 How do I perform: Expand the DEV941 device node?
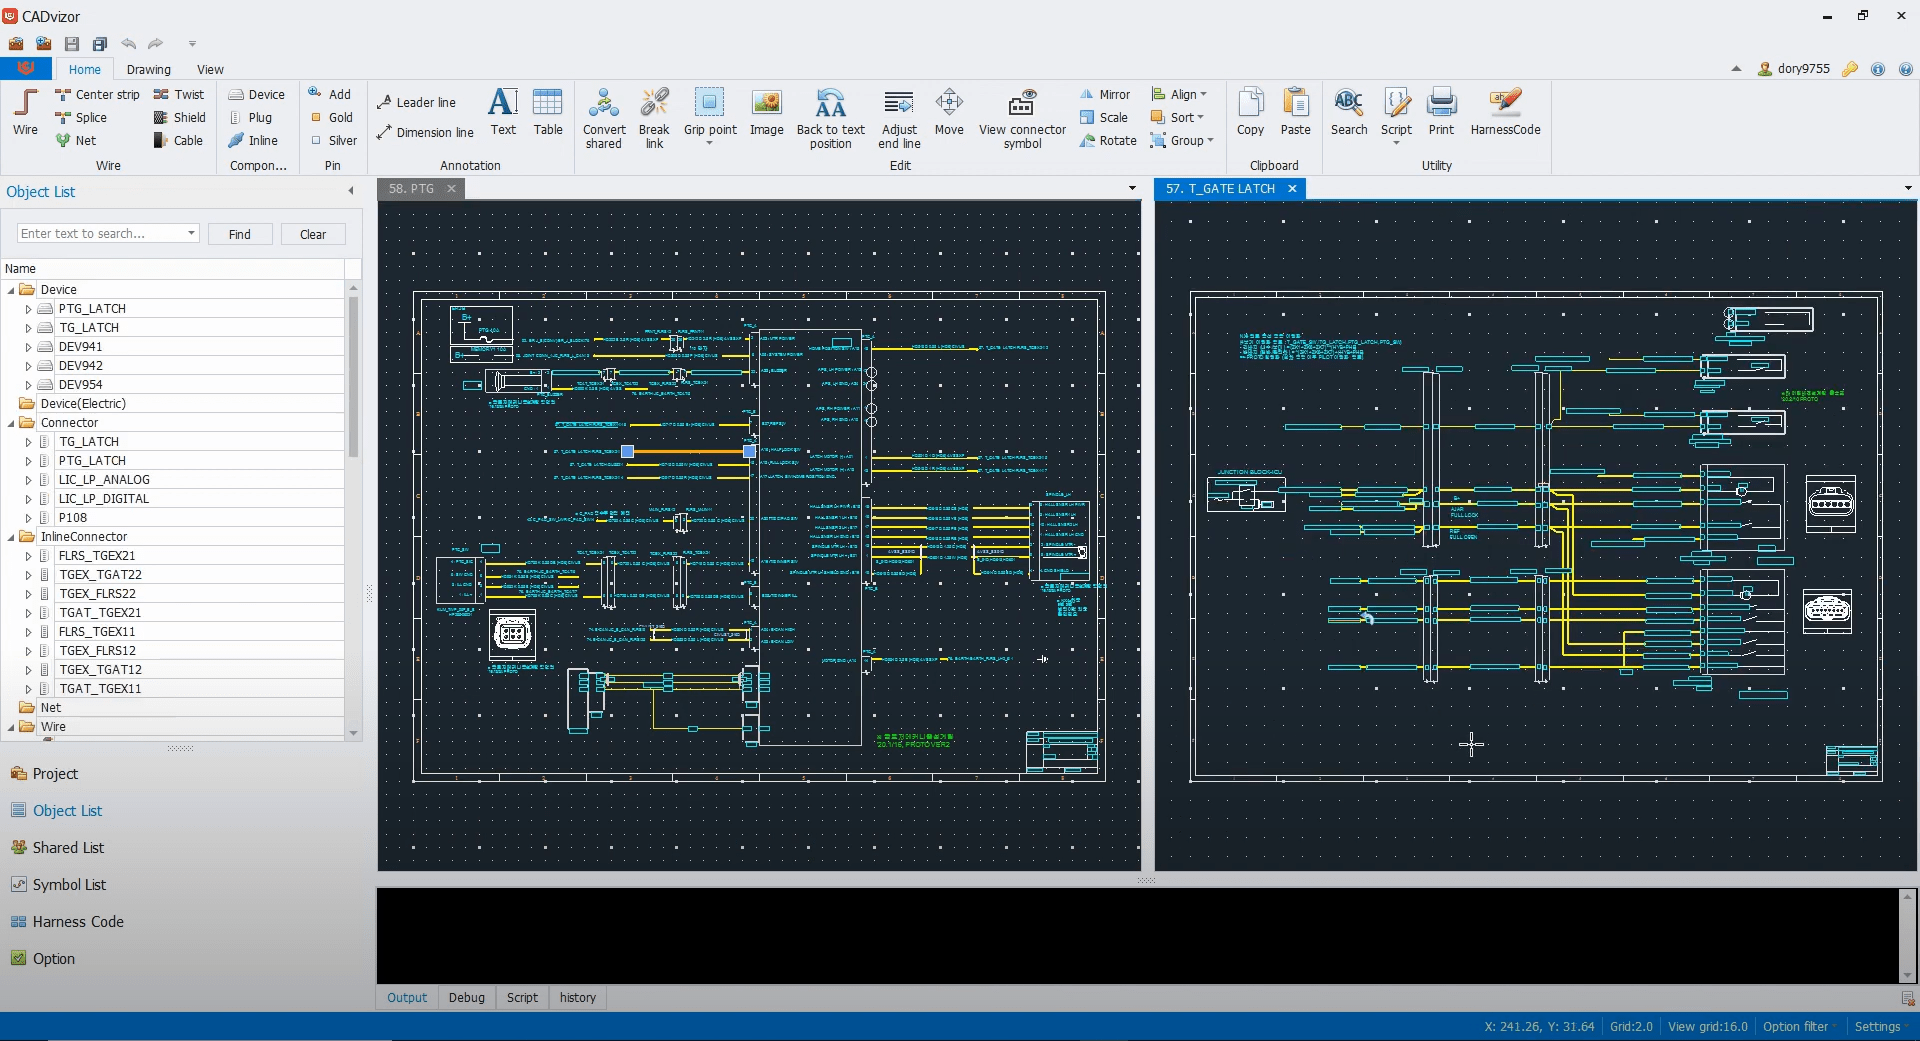click(28, 347)
